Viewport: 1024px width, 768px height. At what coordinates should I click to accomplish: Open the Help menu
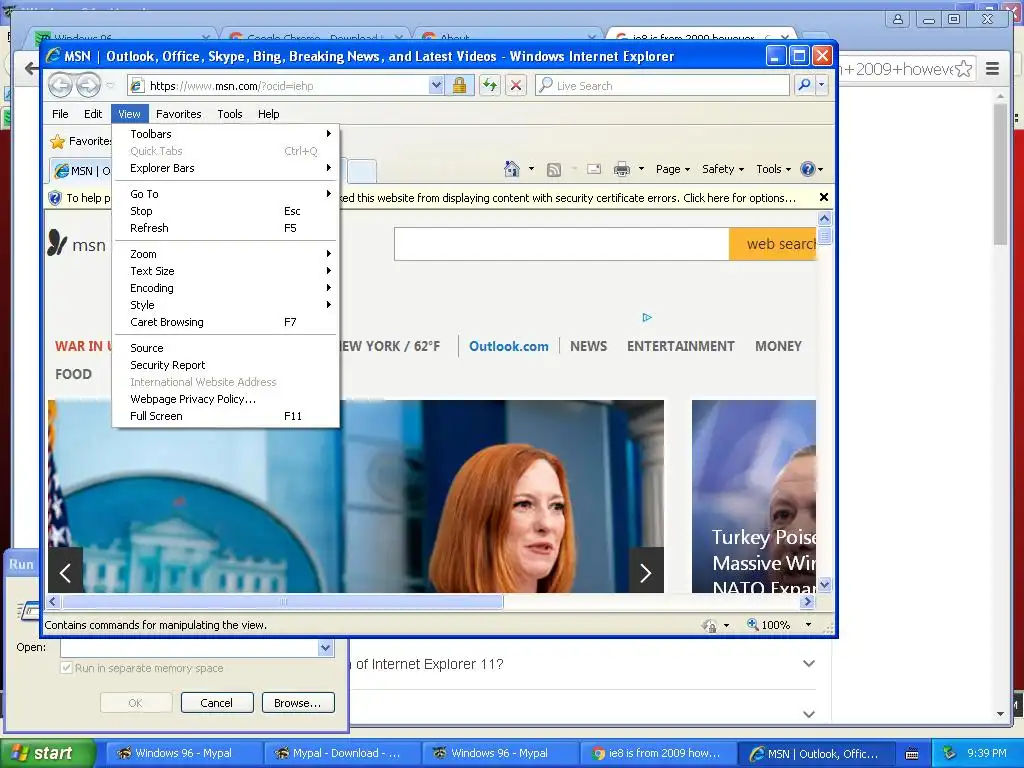pyautogui.click(x=268, y=114)
